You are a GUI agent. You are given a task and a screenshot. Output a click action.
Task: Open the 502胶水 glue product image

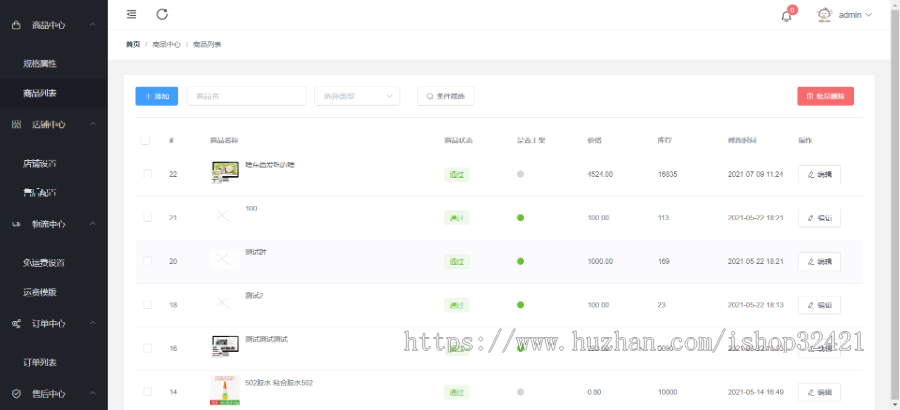click(225, 390)
